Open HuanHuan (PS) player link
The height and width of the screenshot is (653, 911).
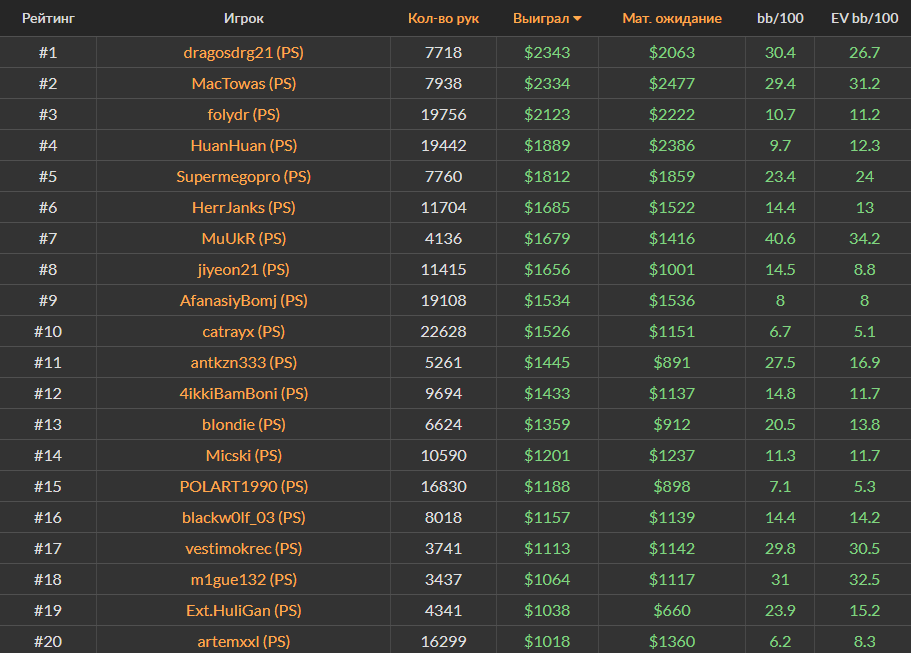click(x=243, y=145)
